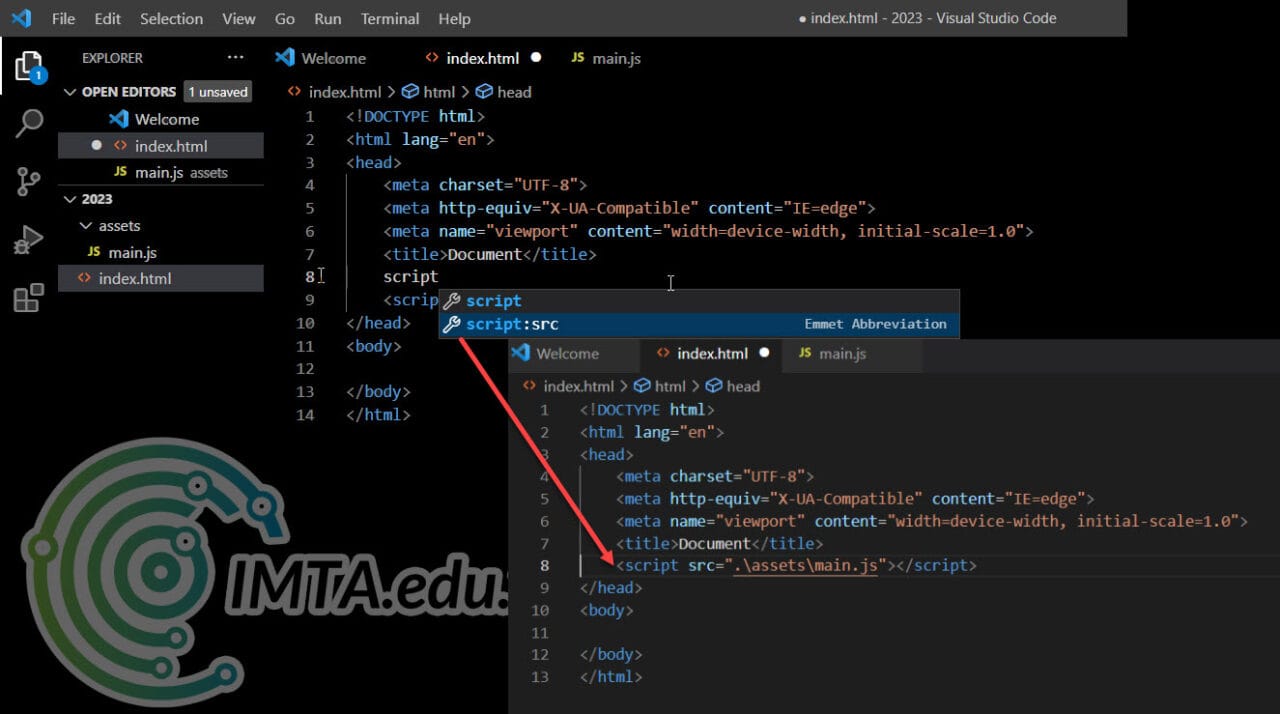Open the Extensions view icon
Image resolution: width=1280 pixels, height=714 pixels.
(x=29, y=297)
